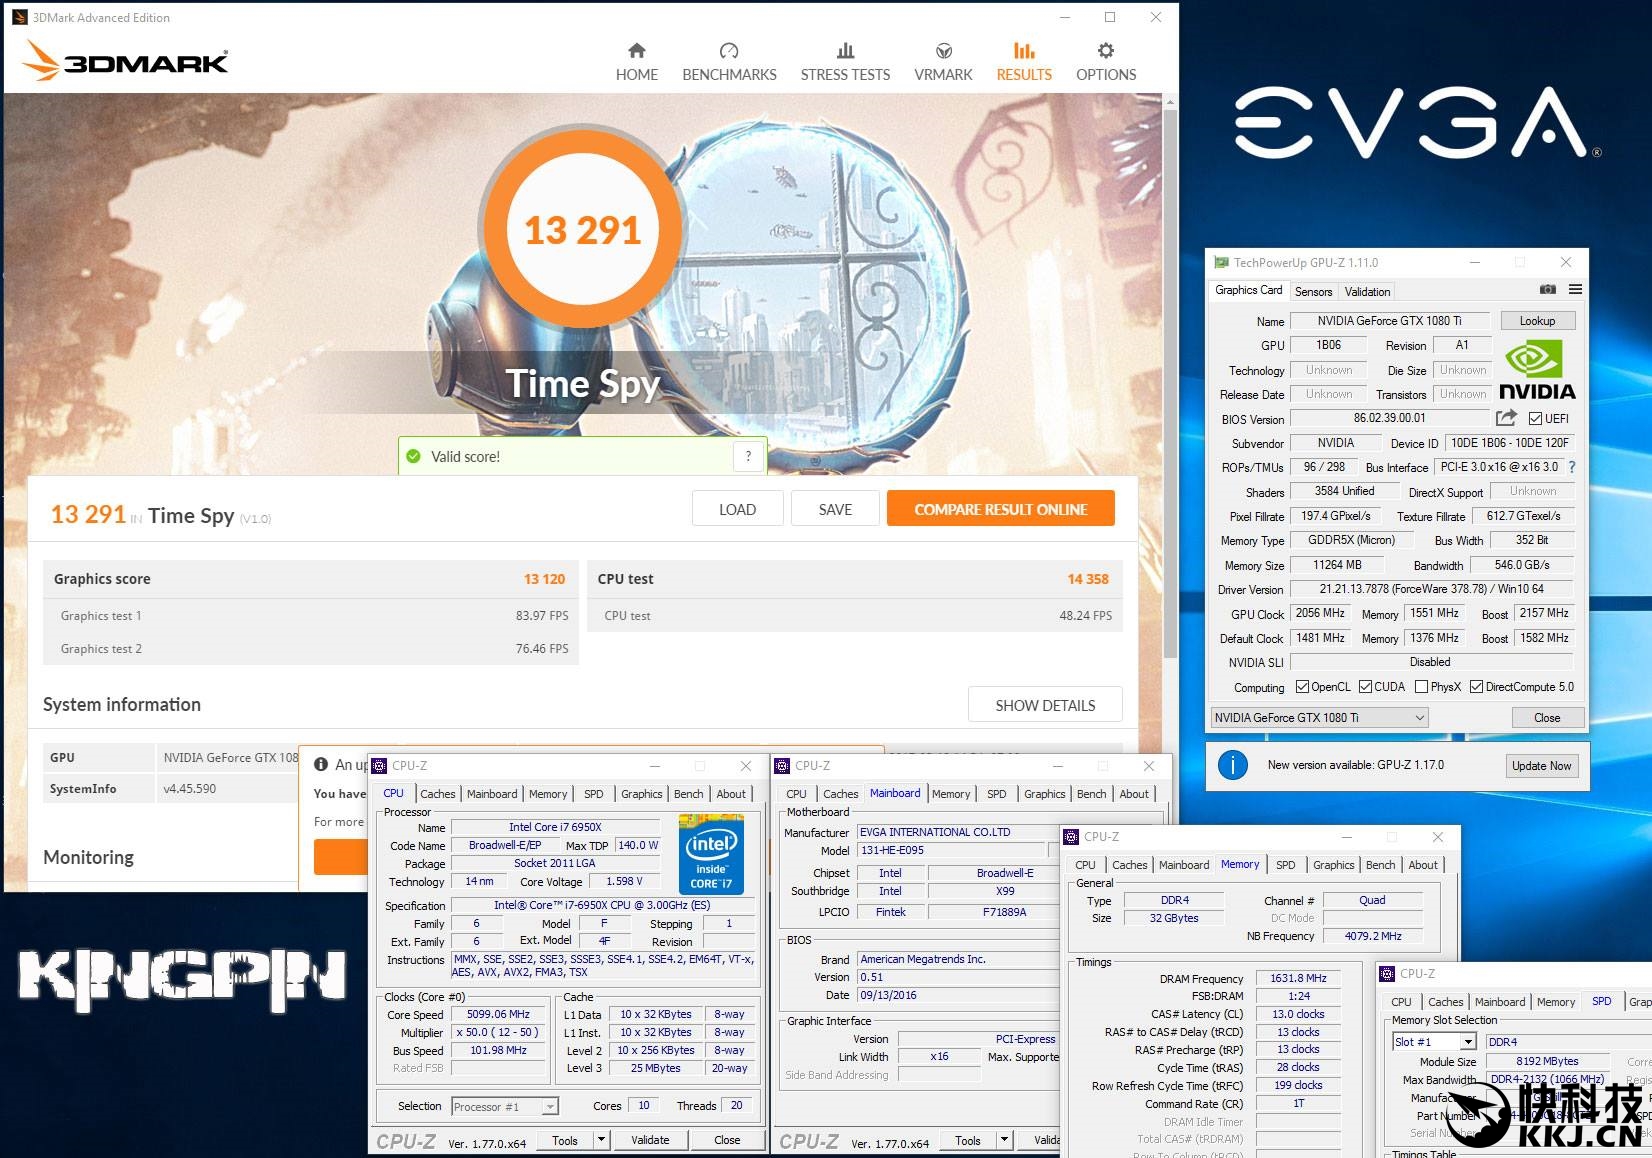The height and width of the screenshot is (1158, 1652).
Task: Open the RESULTS section in 3DMark
Action: (x=1024, y=62)
